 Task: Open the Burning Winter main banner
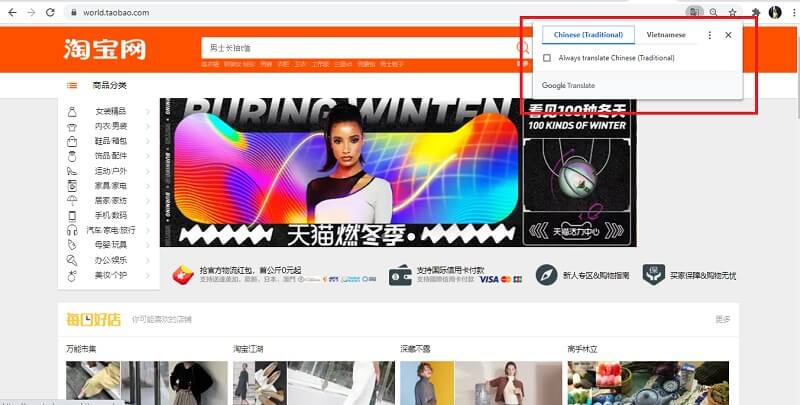pyautogui.click(x=340, y=172)
